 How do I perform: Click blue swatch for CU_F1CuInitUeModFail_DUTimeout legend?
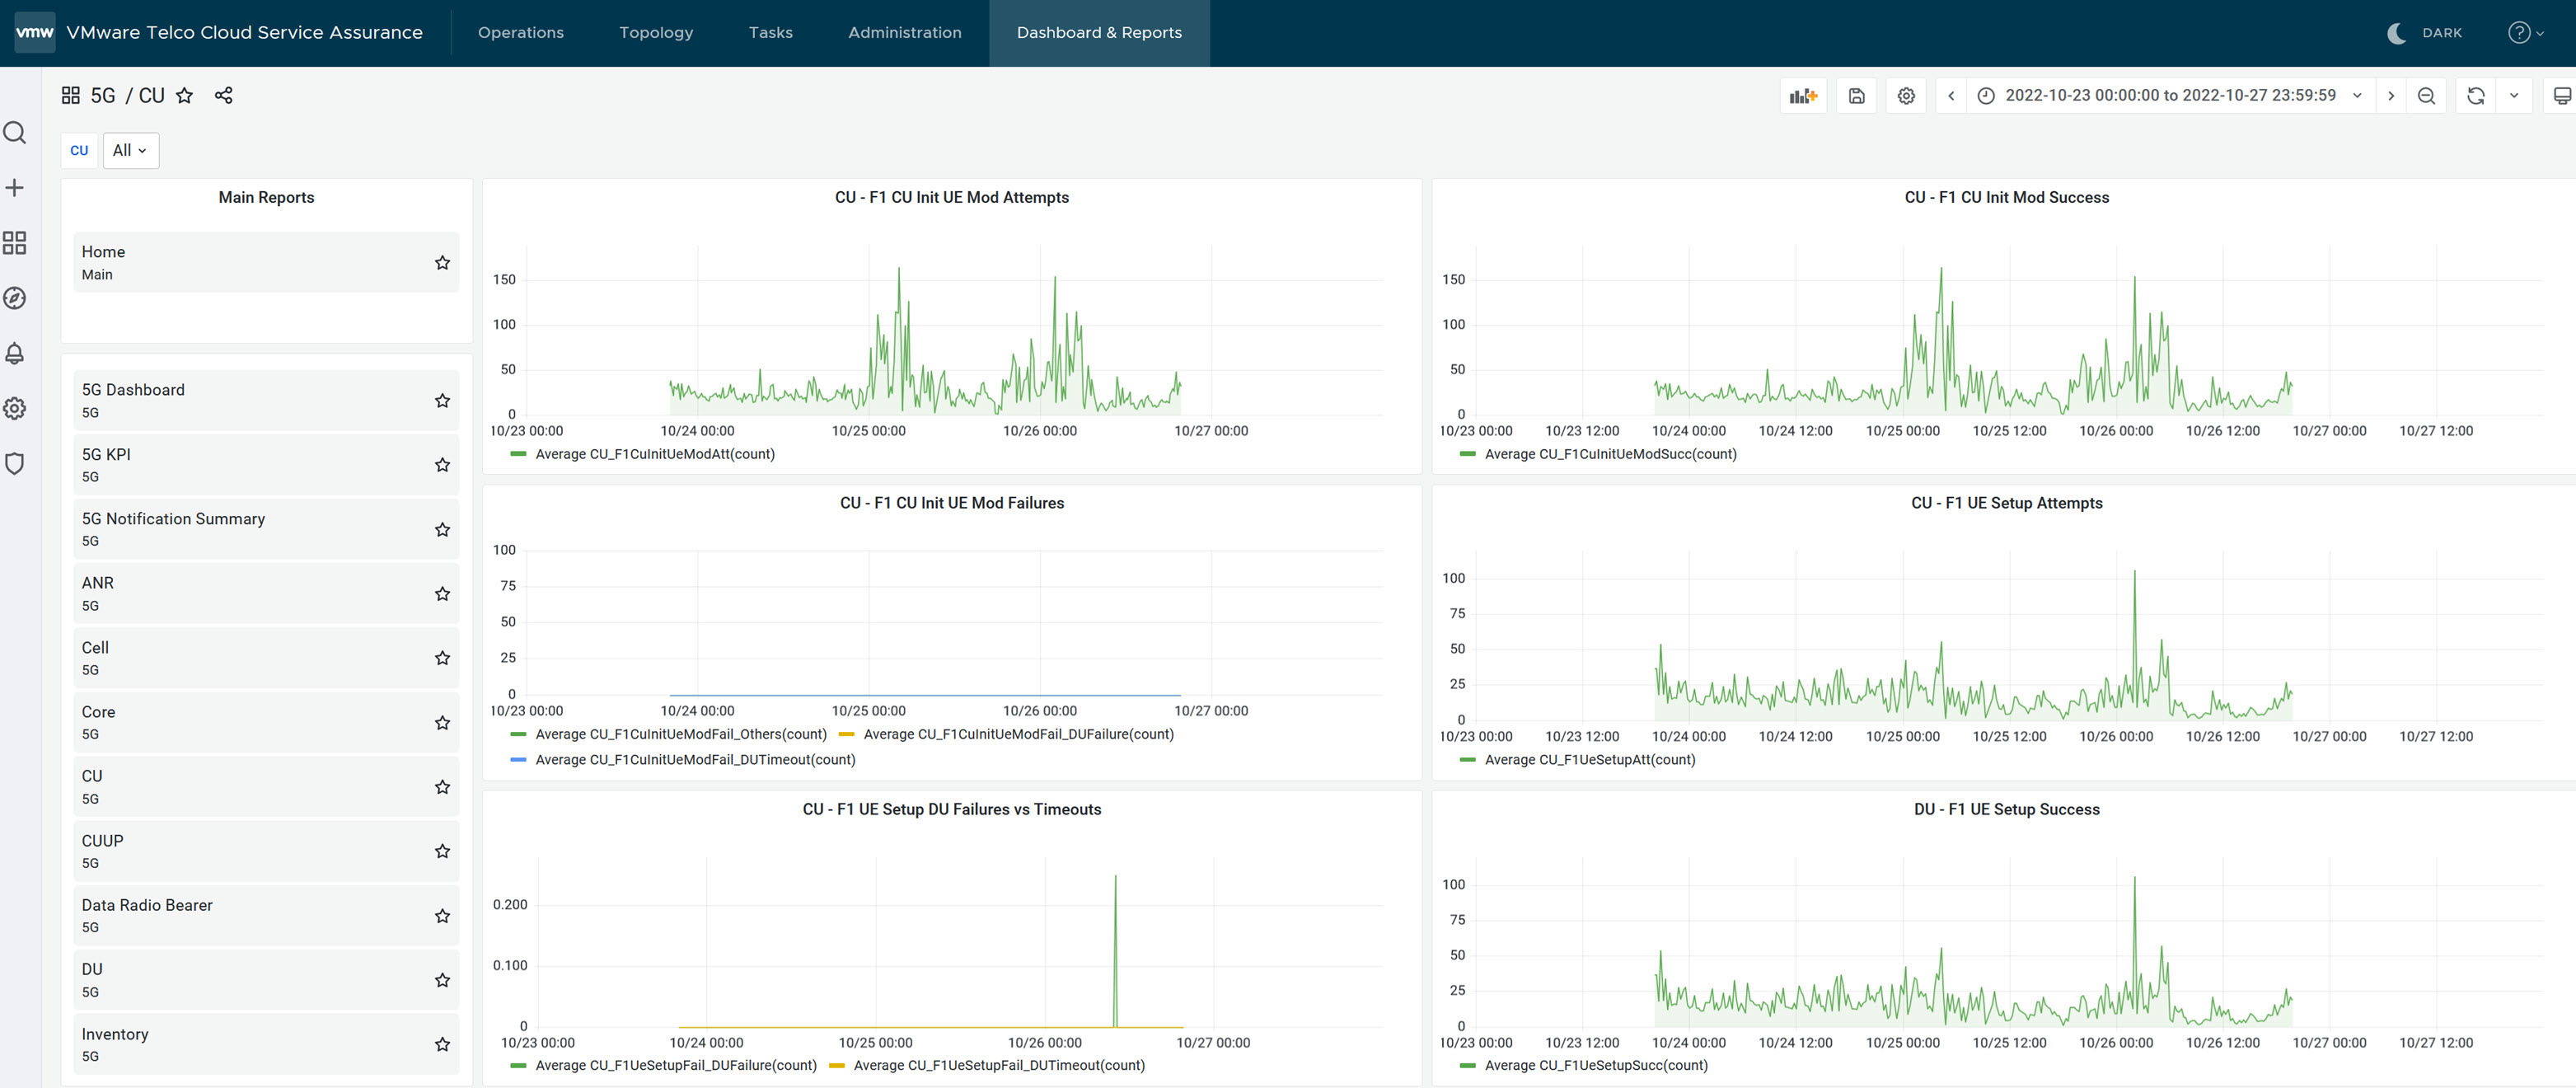click(x=518, y=760)
